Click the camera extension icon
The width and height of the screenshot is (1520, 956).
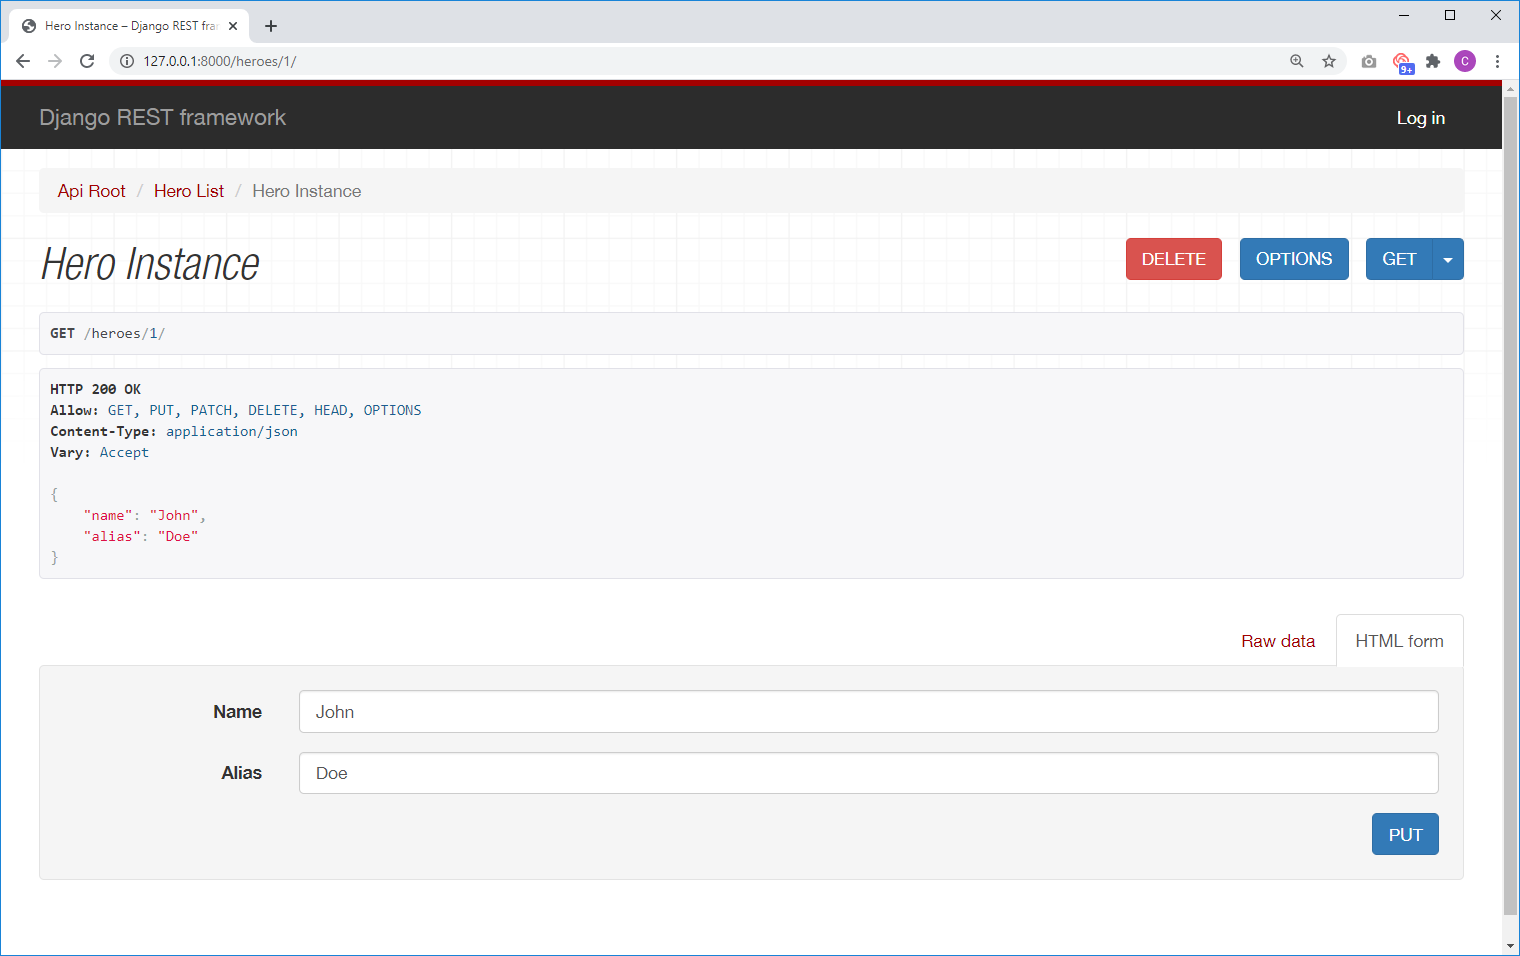tap(1369, 61)
